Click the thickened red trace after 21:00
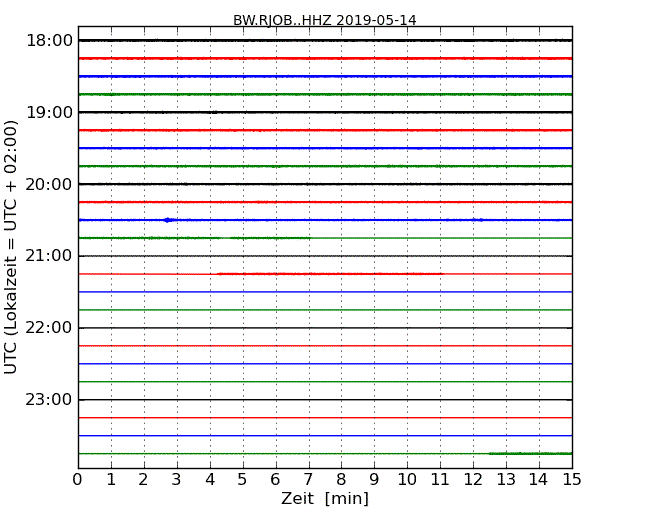 click(331, 274)
